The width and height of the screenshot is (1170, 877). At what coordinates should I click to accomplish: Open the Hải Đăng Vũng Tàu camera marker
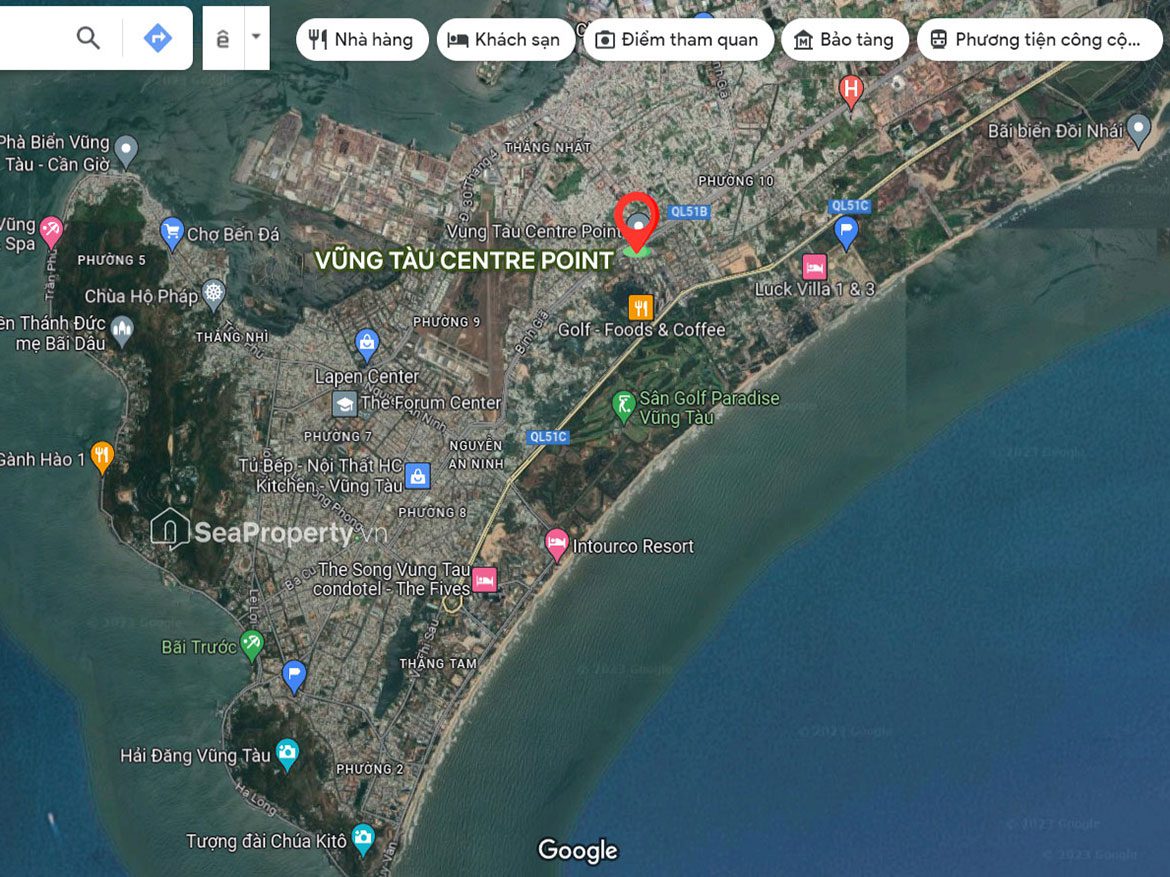pos(287,754)
